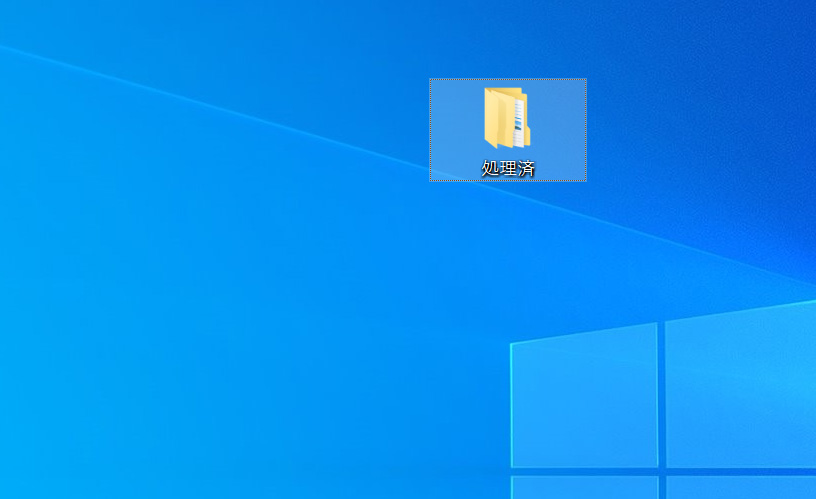Click the vertical divider between Windows logo panes
Viewport: 816px width, 499px height.
pos(661,400)
